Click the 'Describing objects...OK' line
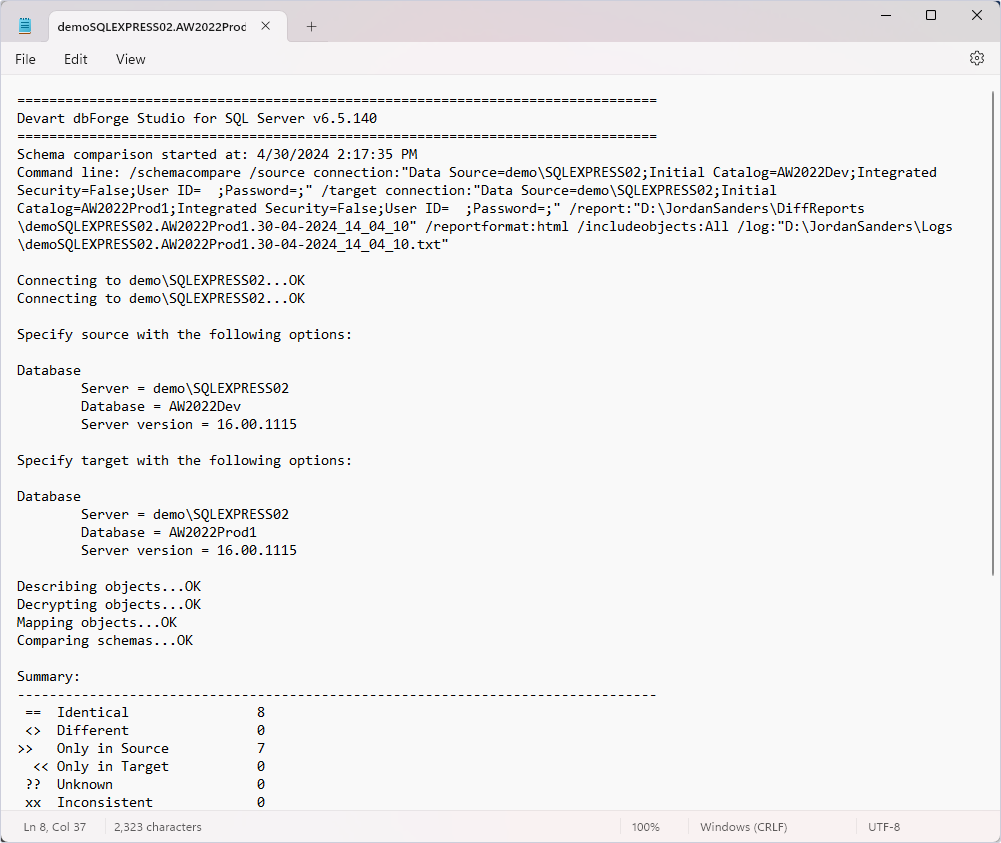The height and width of the screenshot is (843, 1001). click(109, 586)
